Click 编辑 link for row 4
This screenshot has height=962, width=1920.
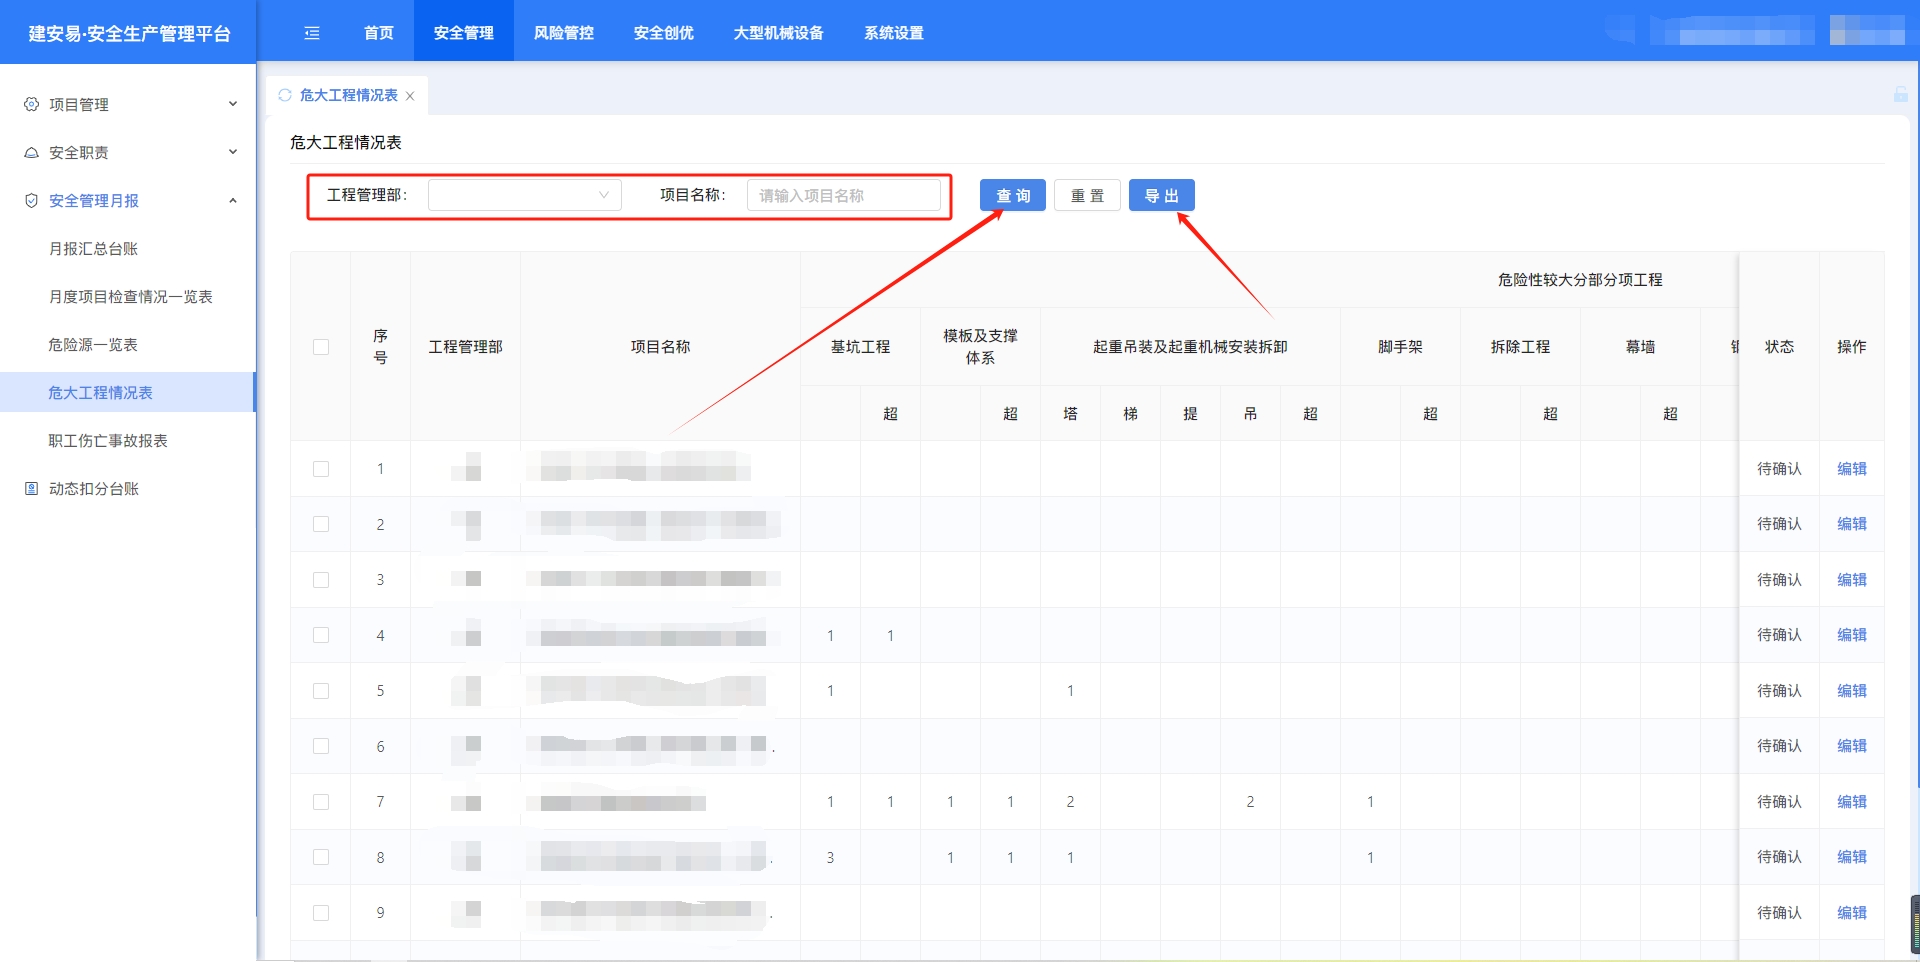[1851, 635]
